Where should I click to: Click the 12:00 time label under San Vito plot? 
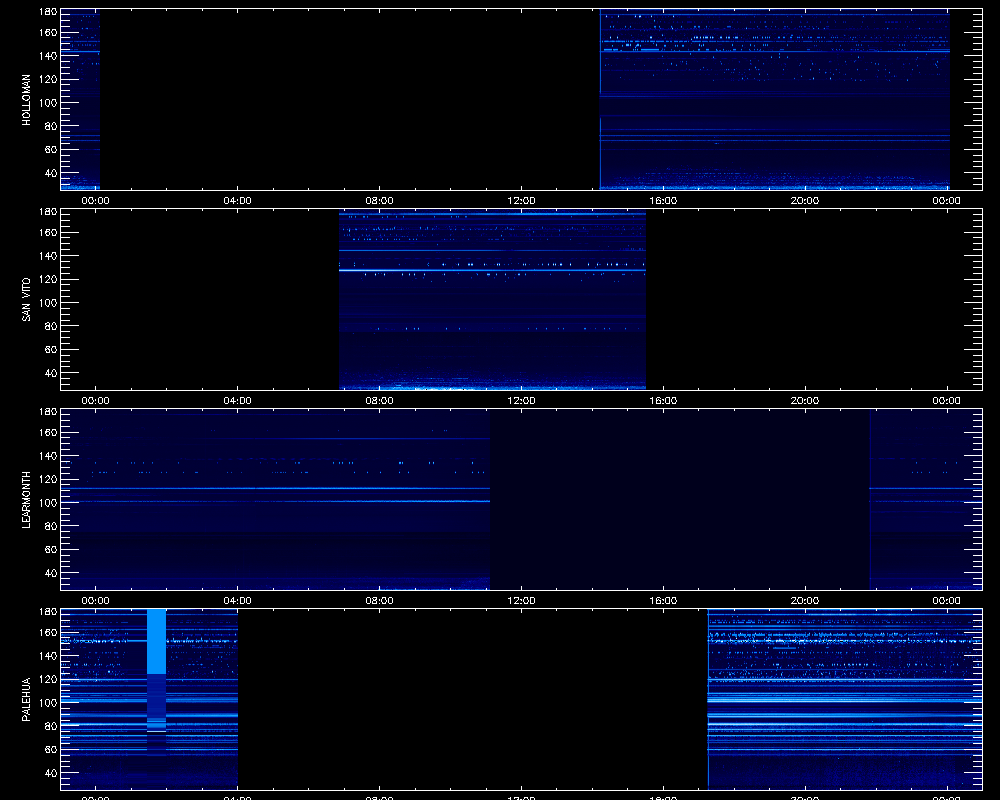521,401
